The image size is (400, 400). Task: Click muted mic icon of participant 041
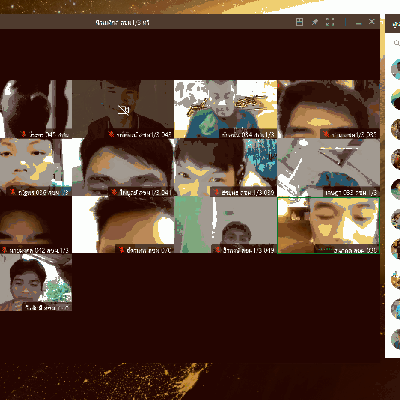[x=114, y=192]
